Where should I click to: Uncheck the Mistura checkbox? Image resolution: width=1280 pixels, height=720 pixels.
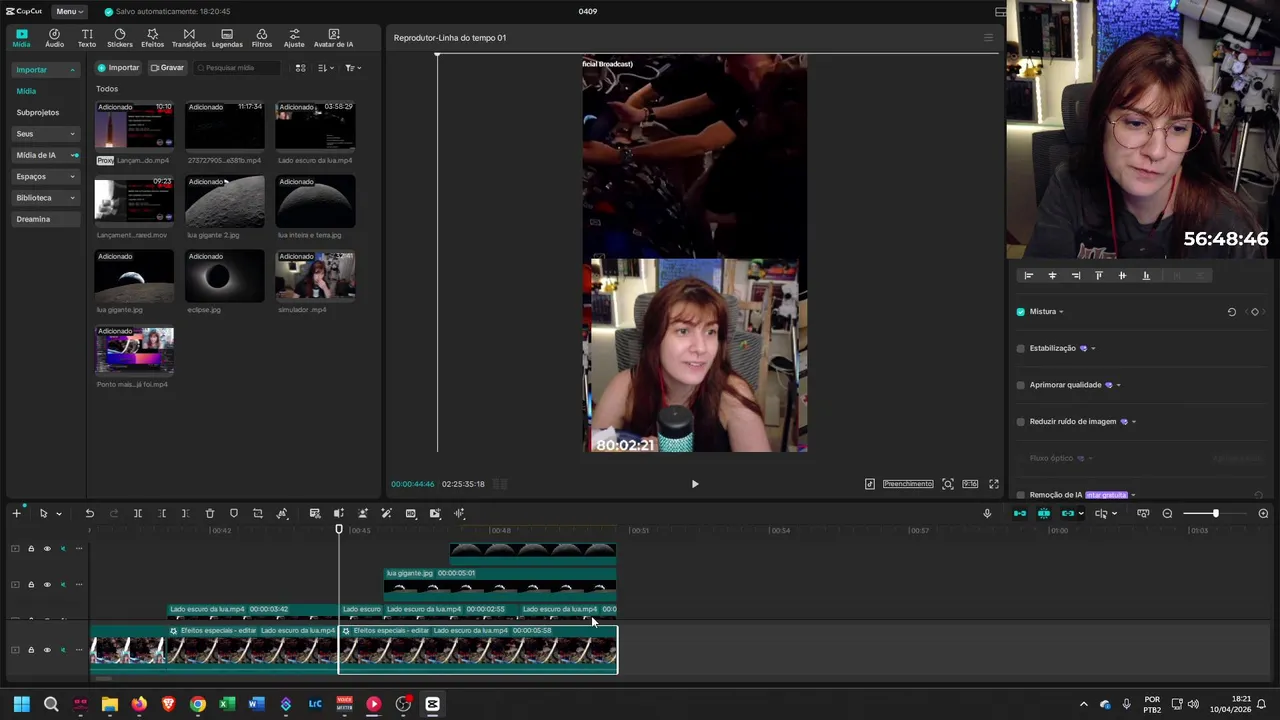(1021, 312)
